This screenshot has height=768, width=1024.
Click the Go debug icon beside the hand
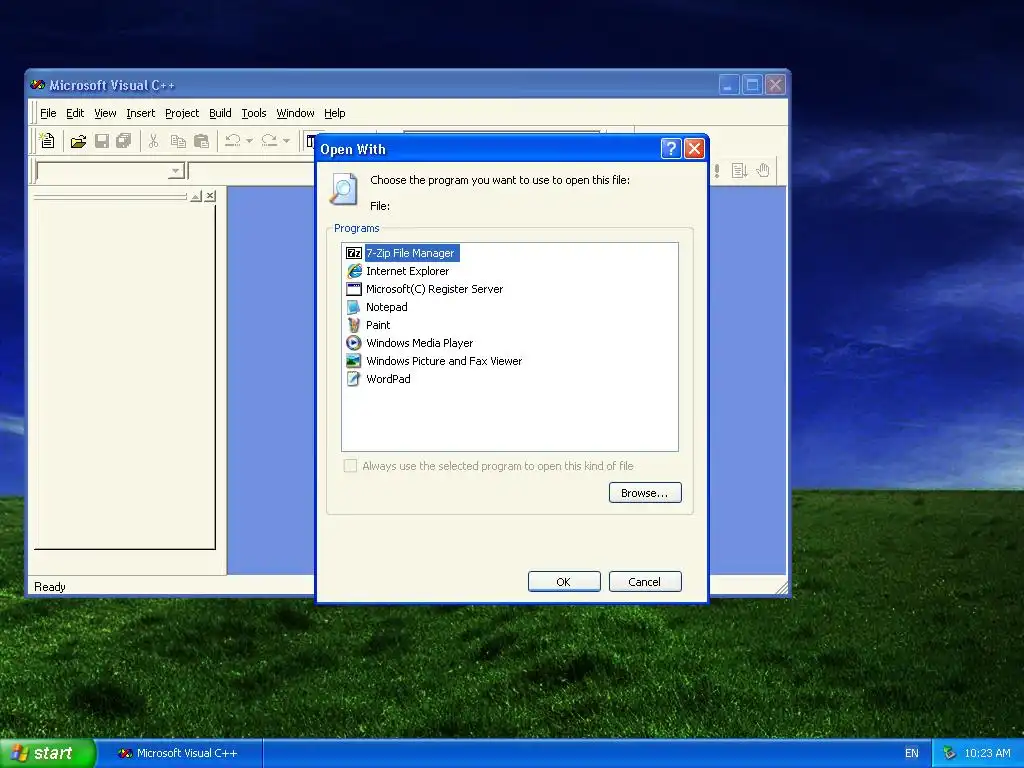coord(739,171)
